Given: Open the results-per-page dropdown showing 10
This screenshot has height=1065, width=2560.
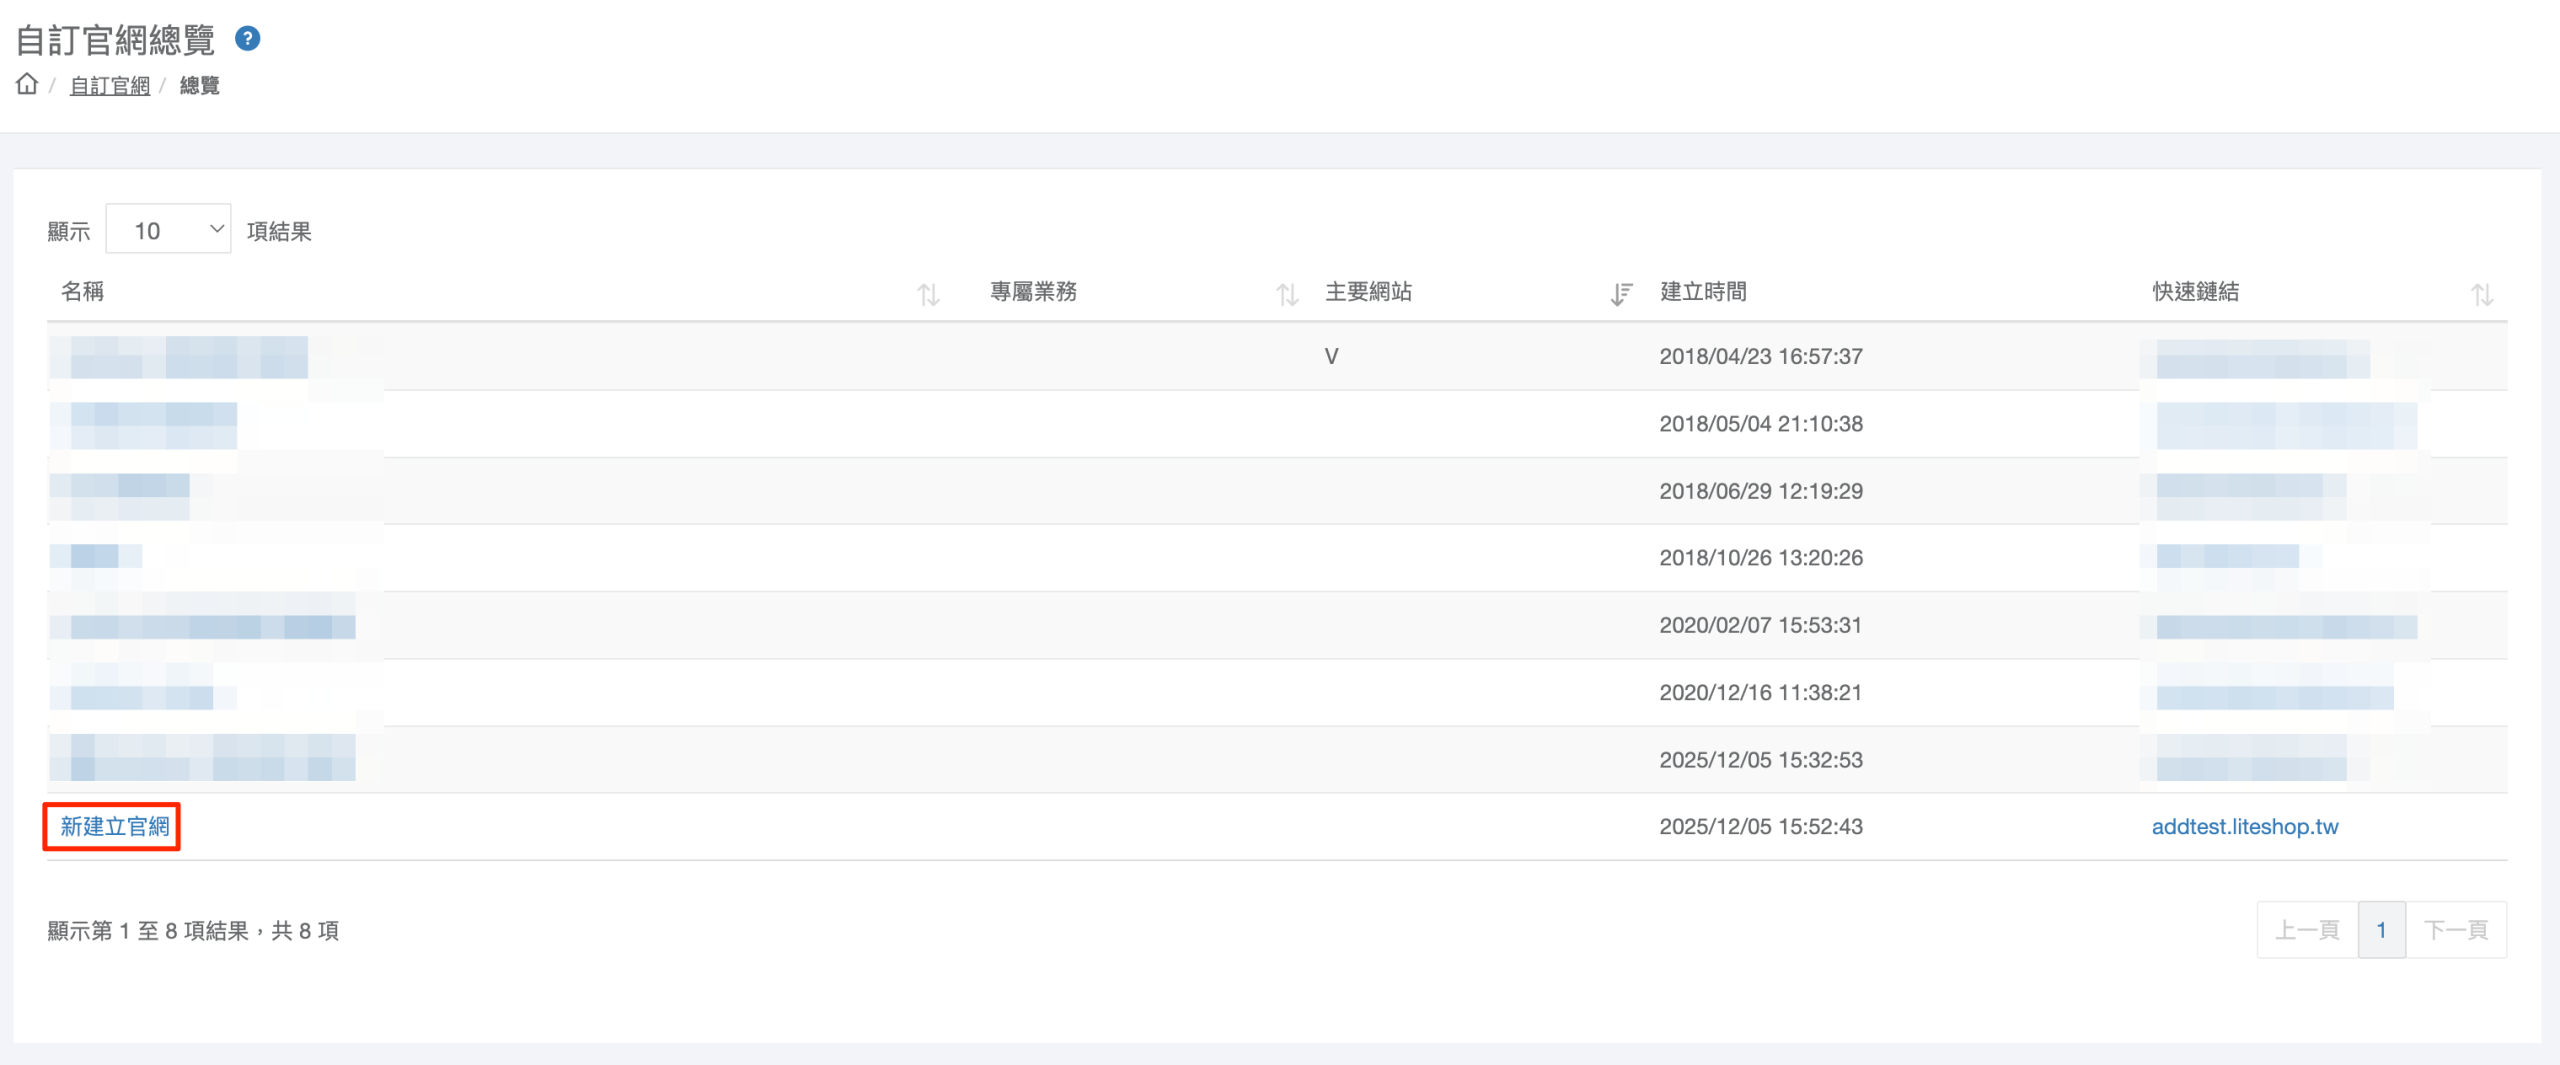Looking at the screenshot, I should [x=168, y=230].
